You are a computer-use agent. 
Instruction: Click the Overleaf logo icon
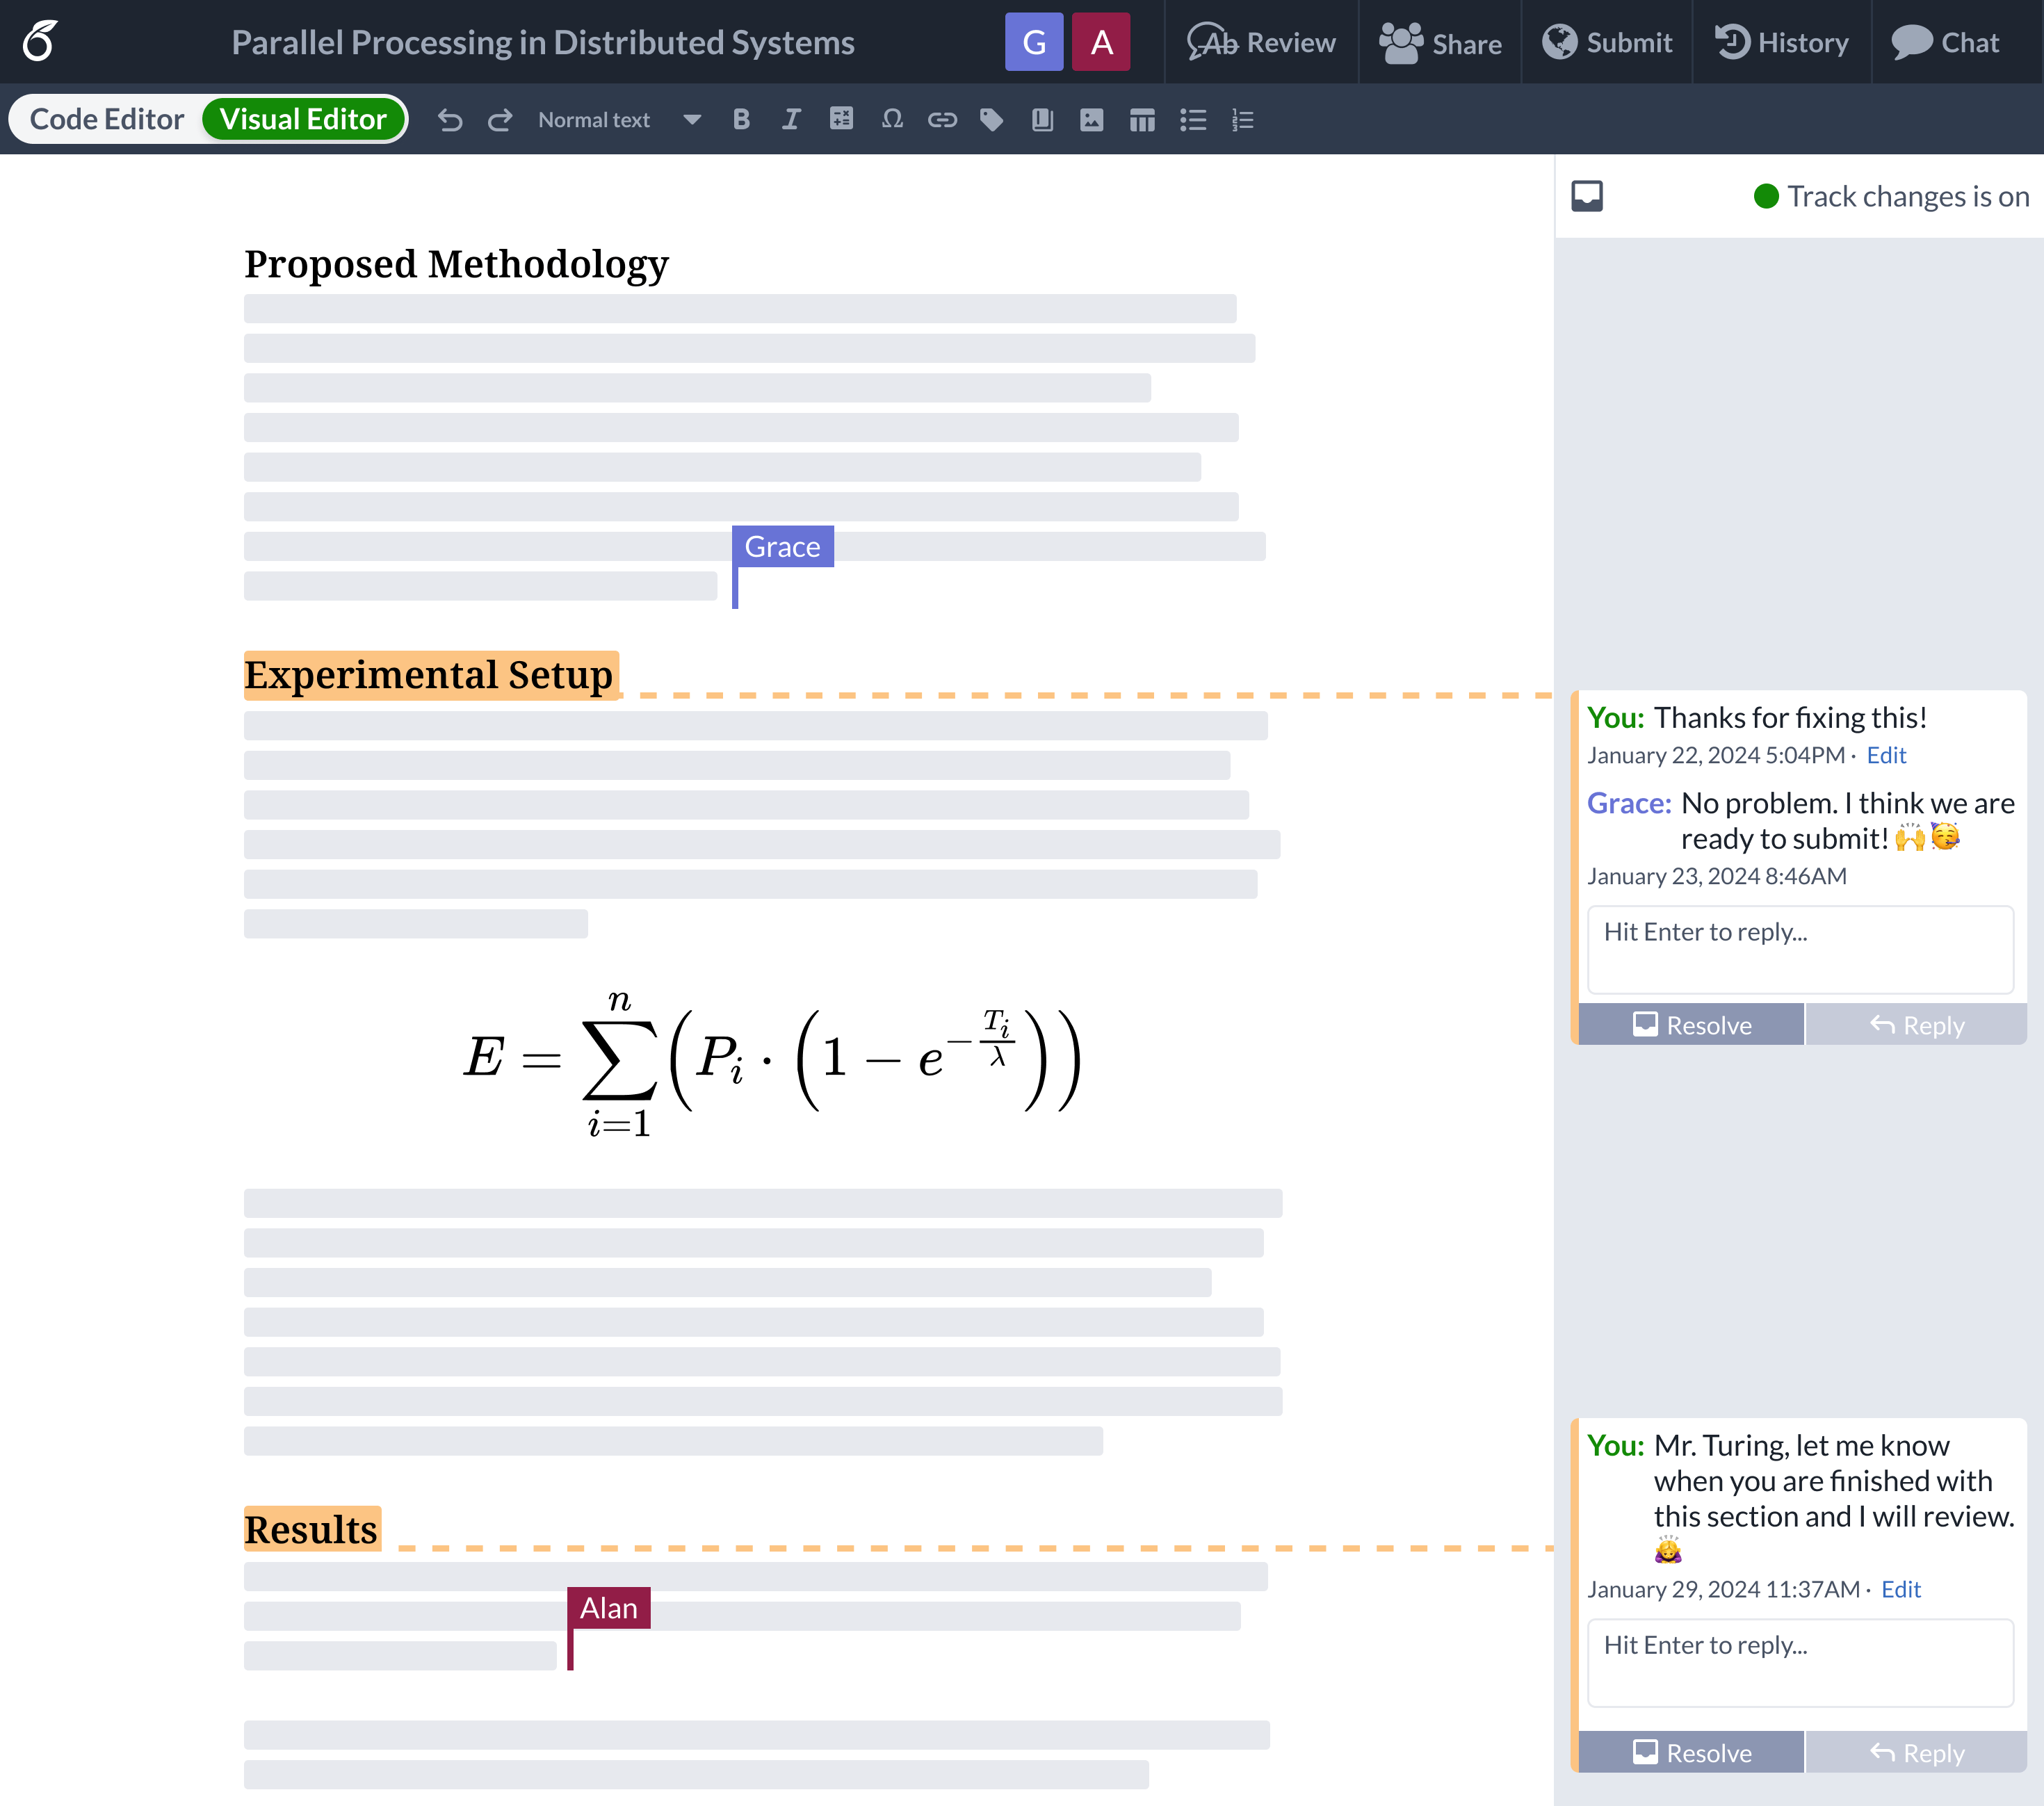click(40, 42)
